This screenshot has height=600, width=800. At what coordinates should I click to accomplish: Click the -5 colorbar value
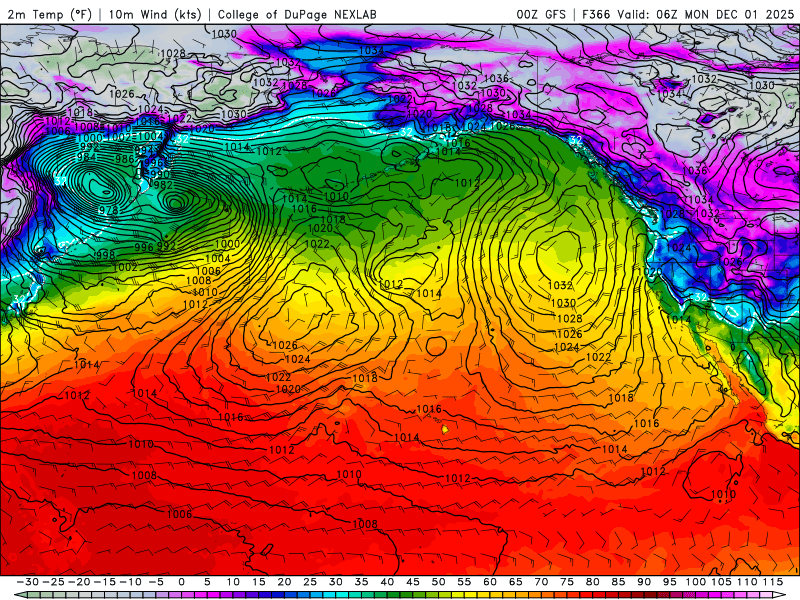click(x=156, y=582)
